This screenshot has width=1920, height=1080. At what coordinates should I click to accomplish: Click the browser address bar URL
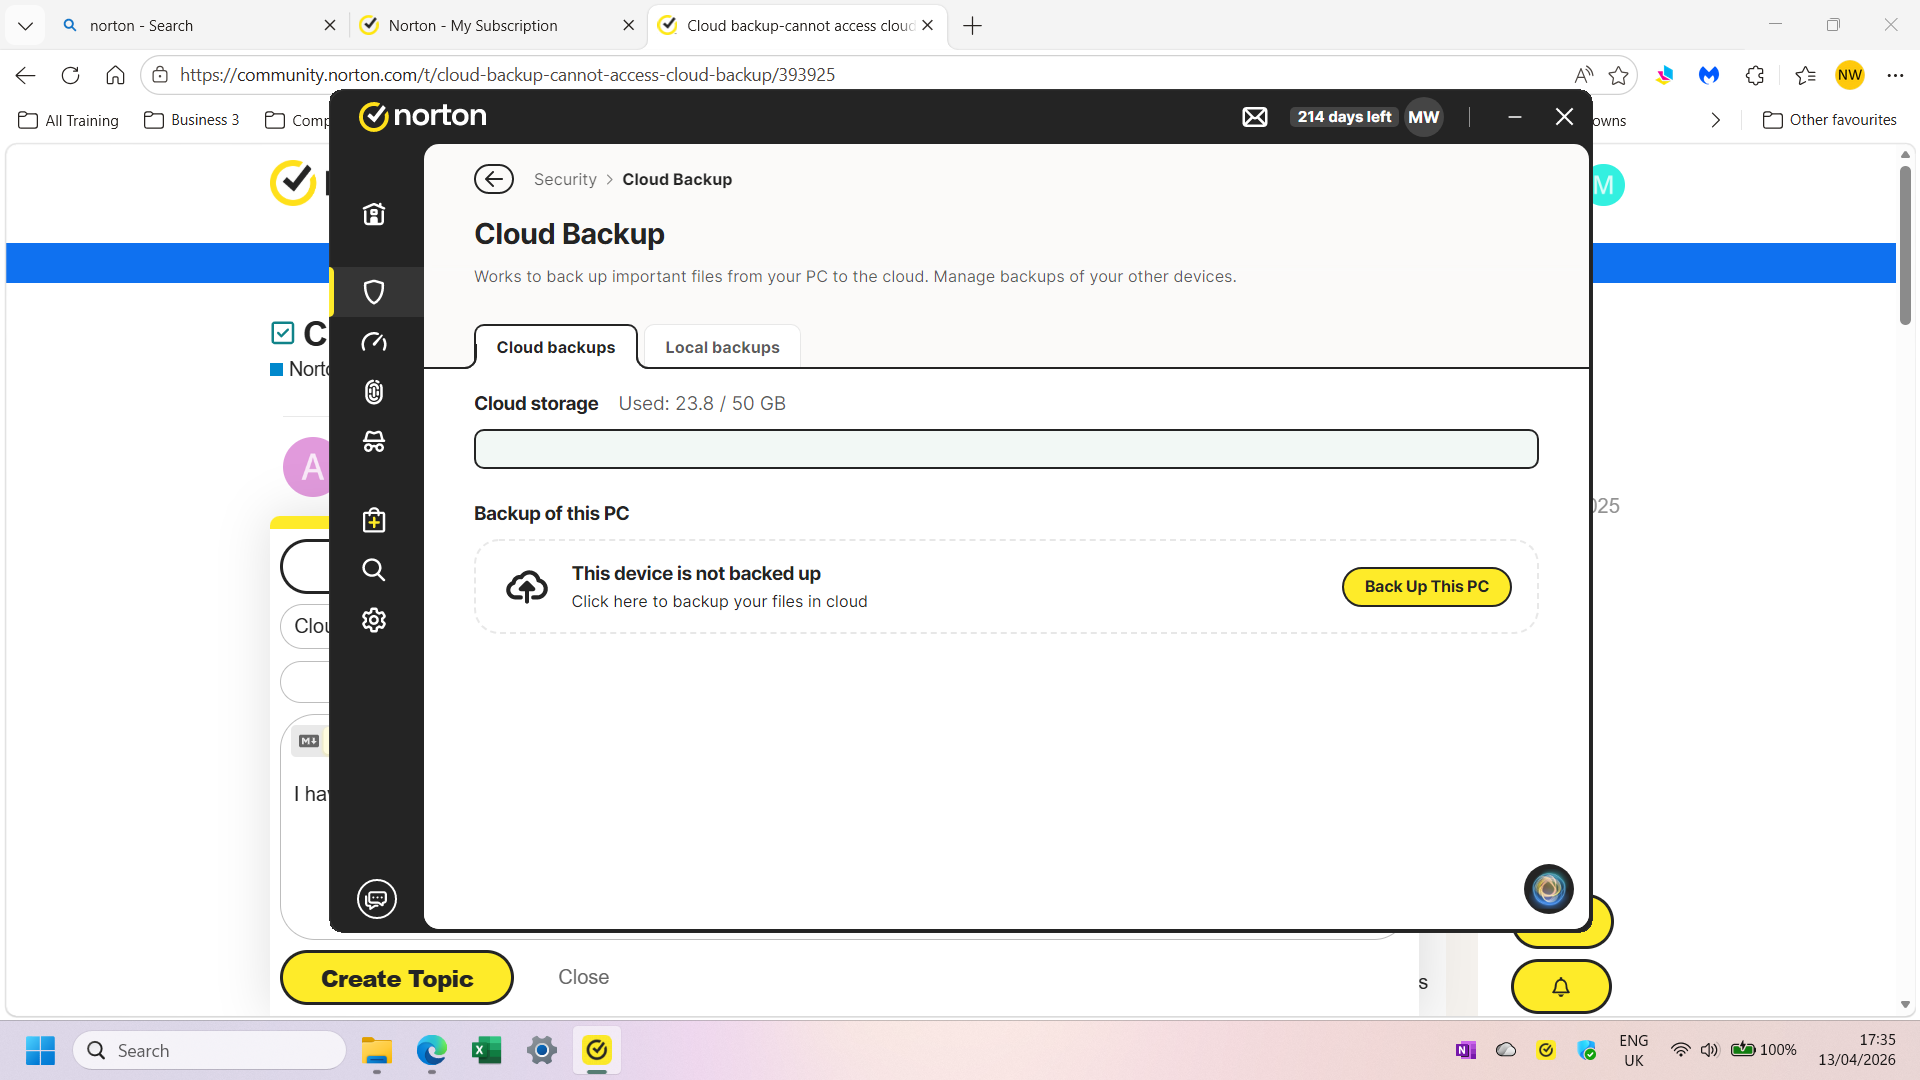tap(507, 75)
